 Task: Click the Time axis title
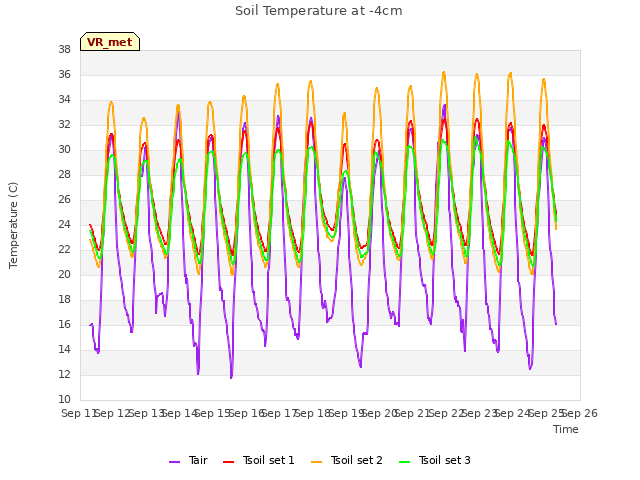(x=566, y=429)
